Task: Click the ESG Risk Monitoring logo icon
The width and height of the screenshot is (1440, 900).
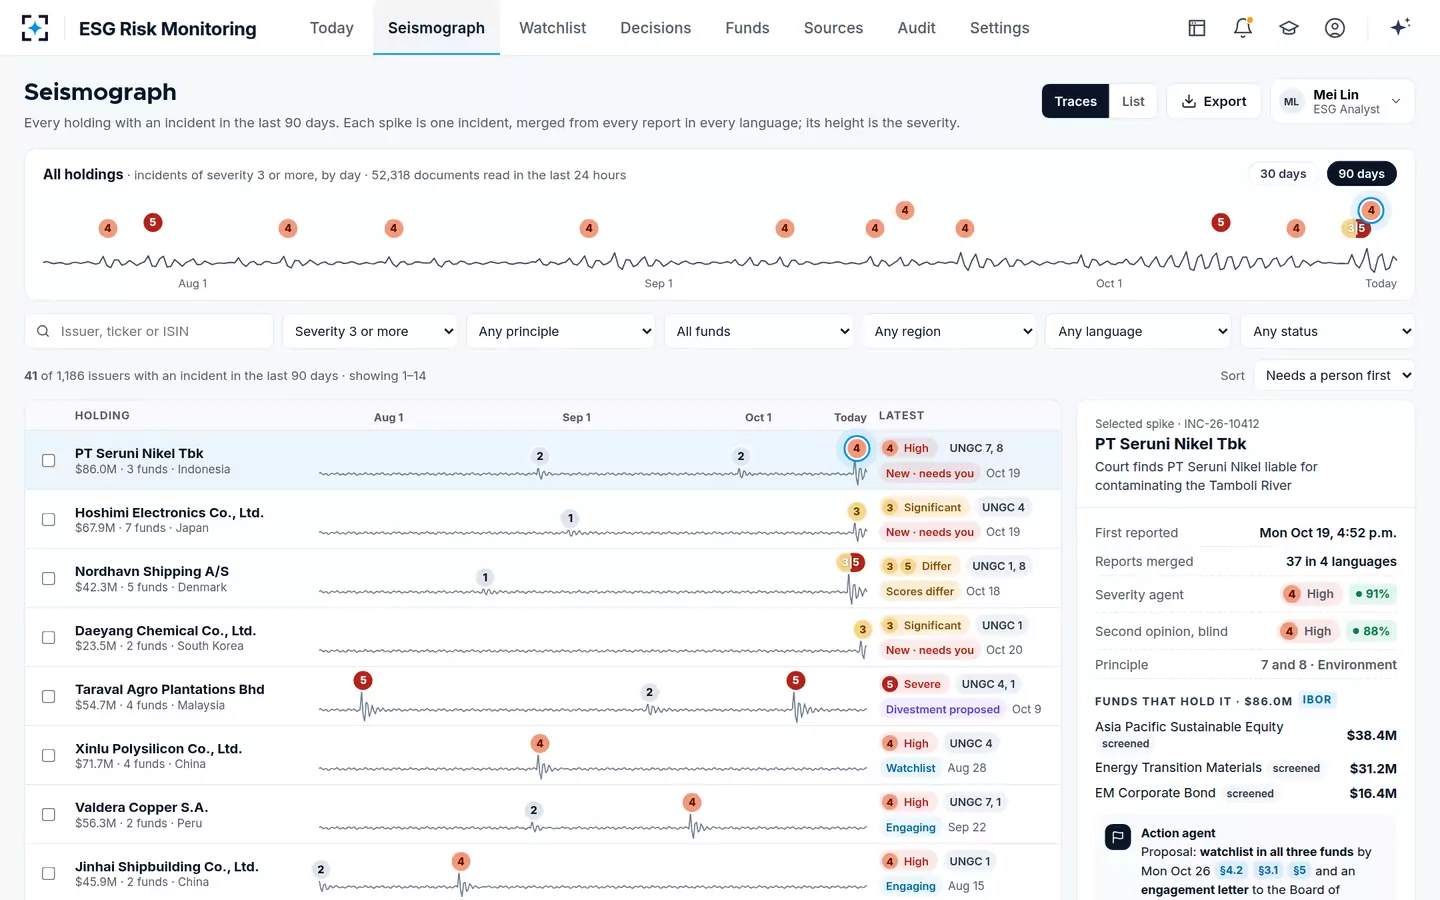Action: pos(35,28)
